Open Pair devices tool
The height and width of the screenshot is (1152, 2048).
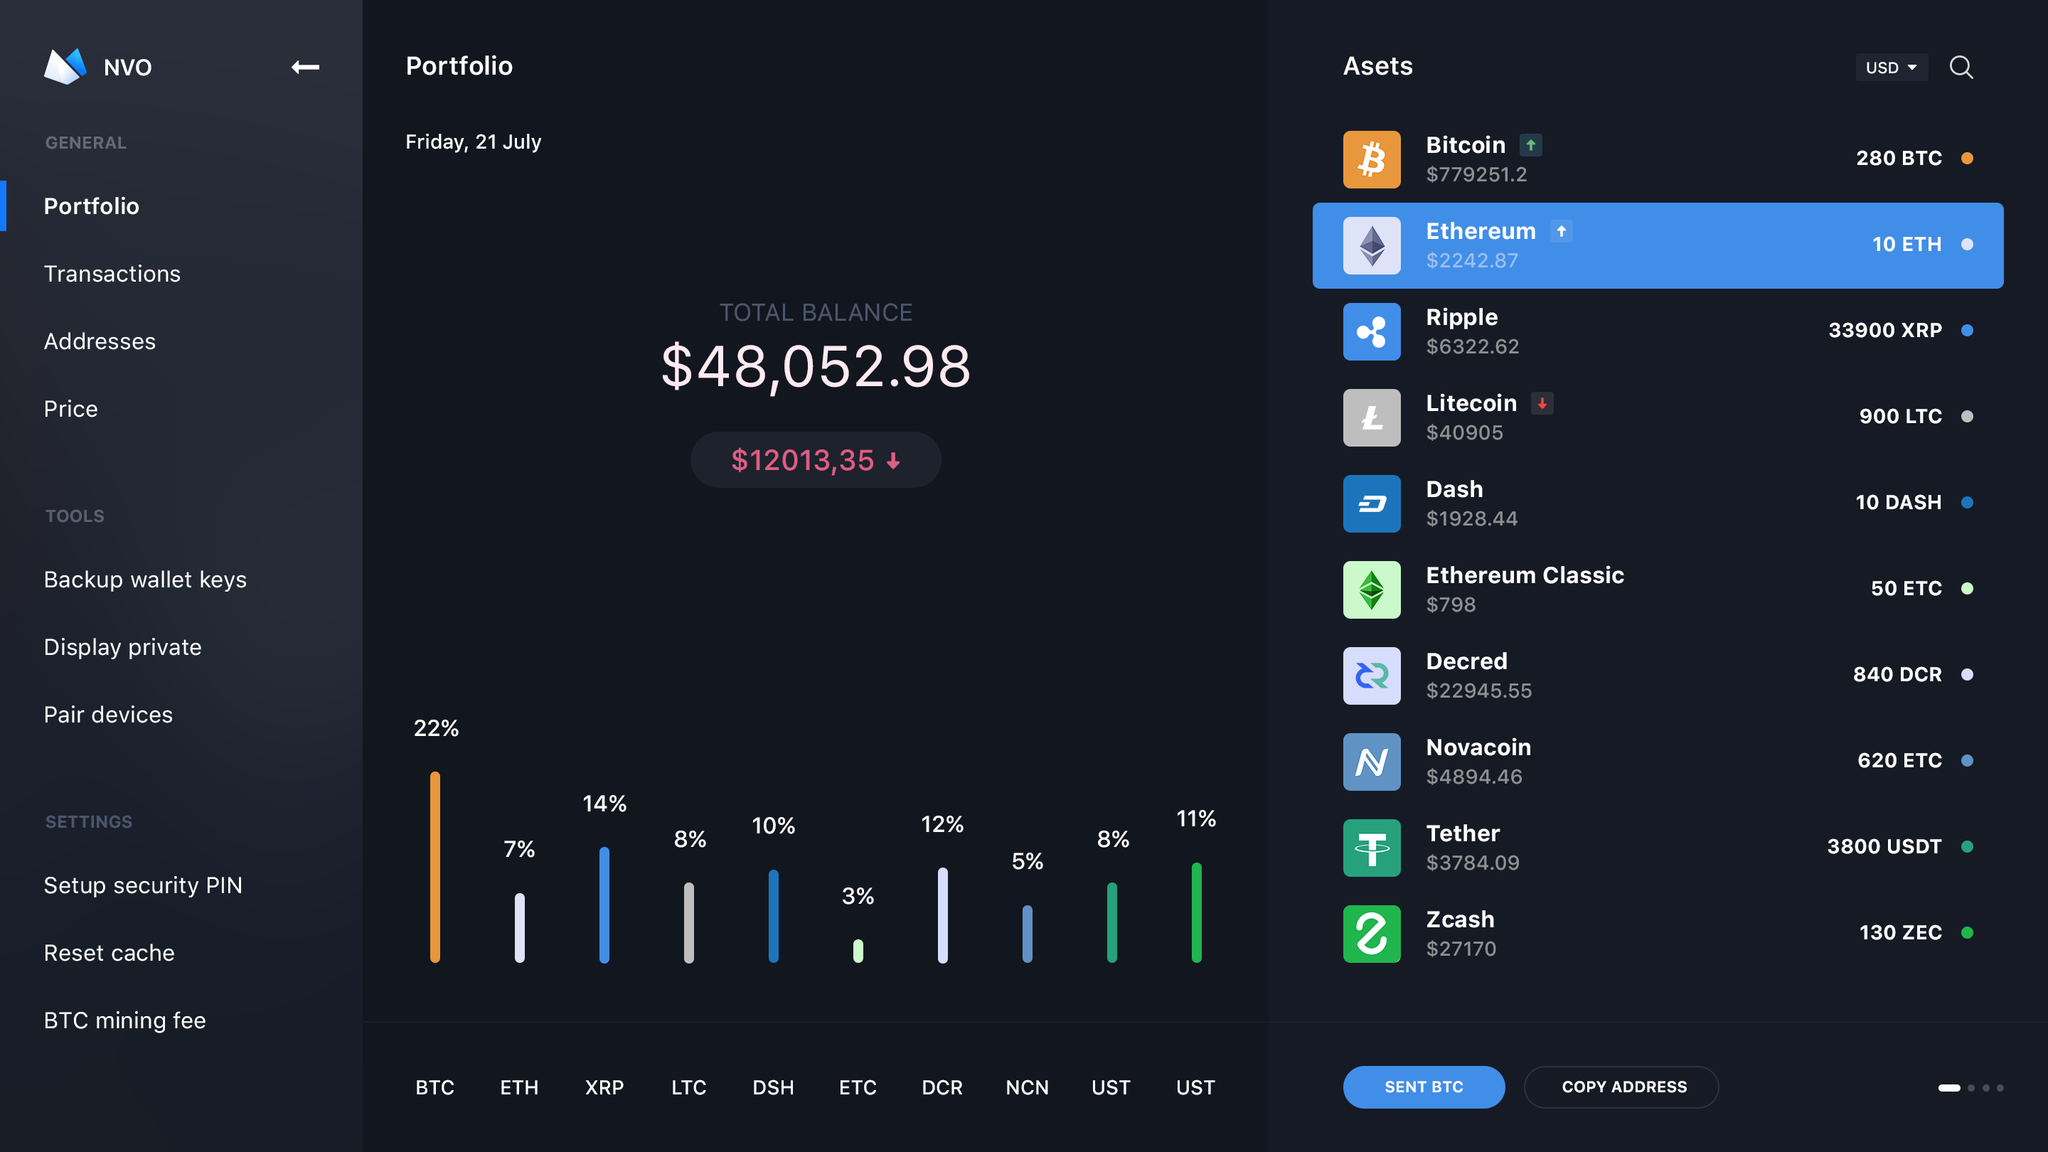[x=108, y=715]
